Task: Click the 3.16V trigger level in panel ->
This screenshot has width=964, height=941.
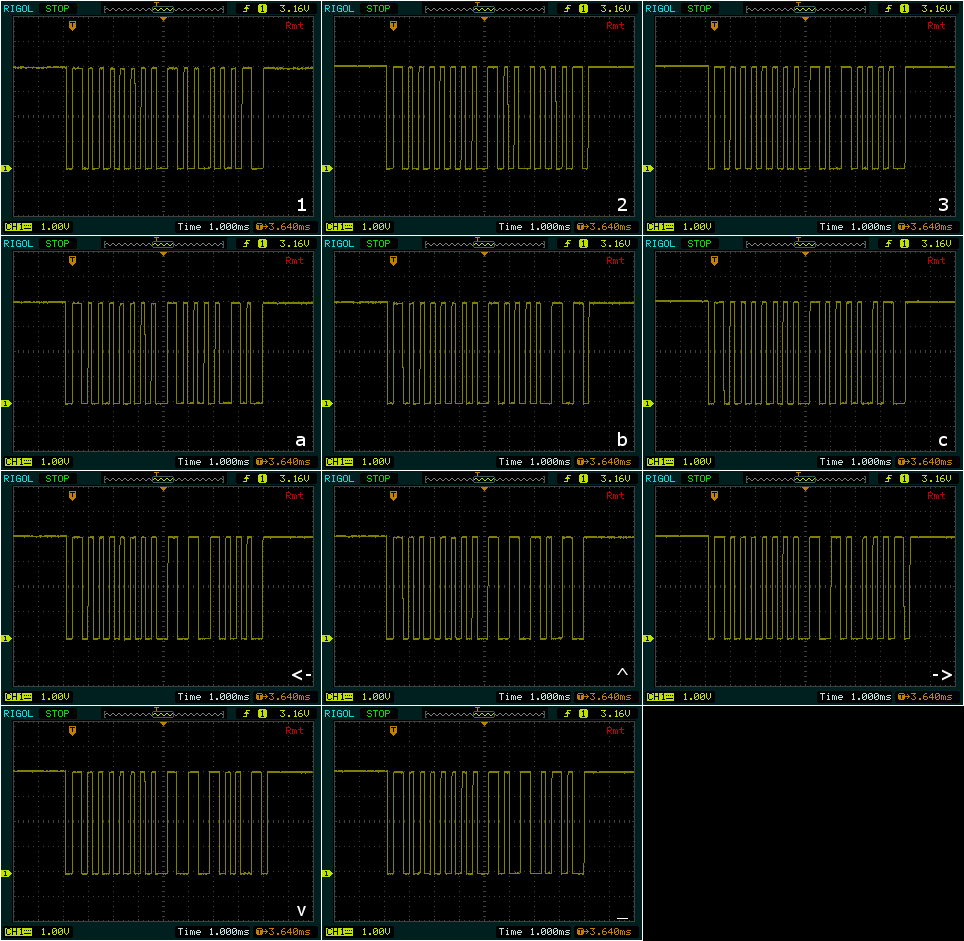Action: coord(936,478)
